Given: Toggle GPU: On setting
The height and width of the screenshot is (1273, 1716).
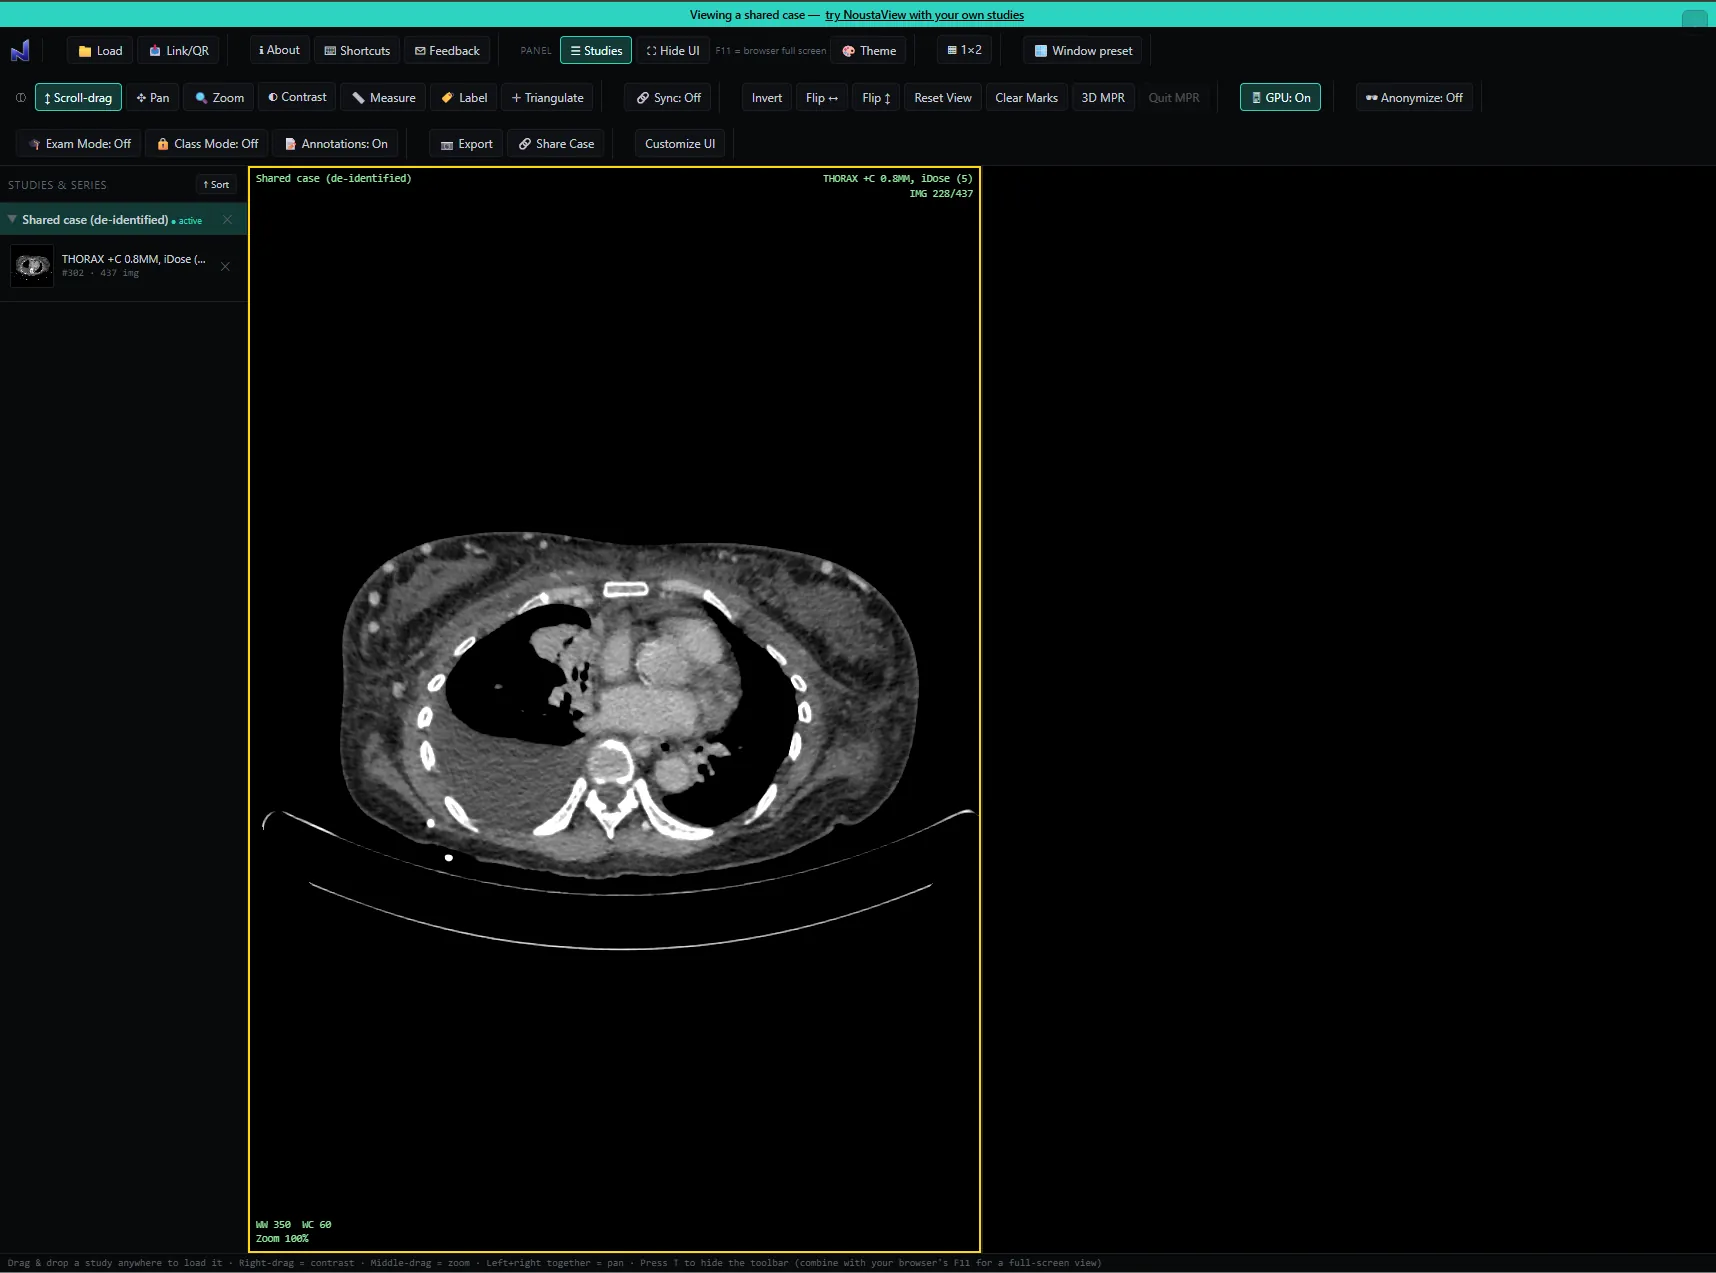Looking at the screenshot, I should [1280, 98].
